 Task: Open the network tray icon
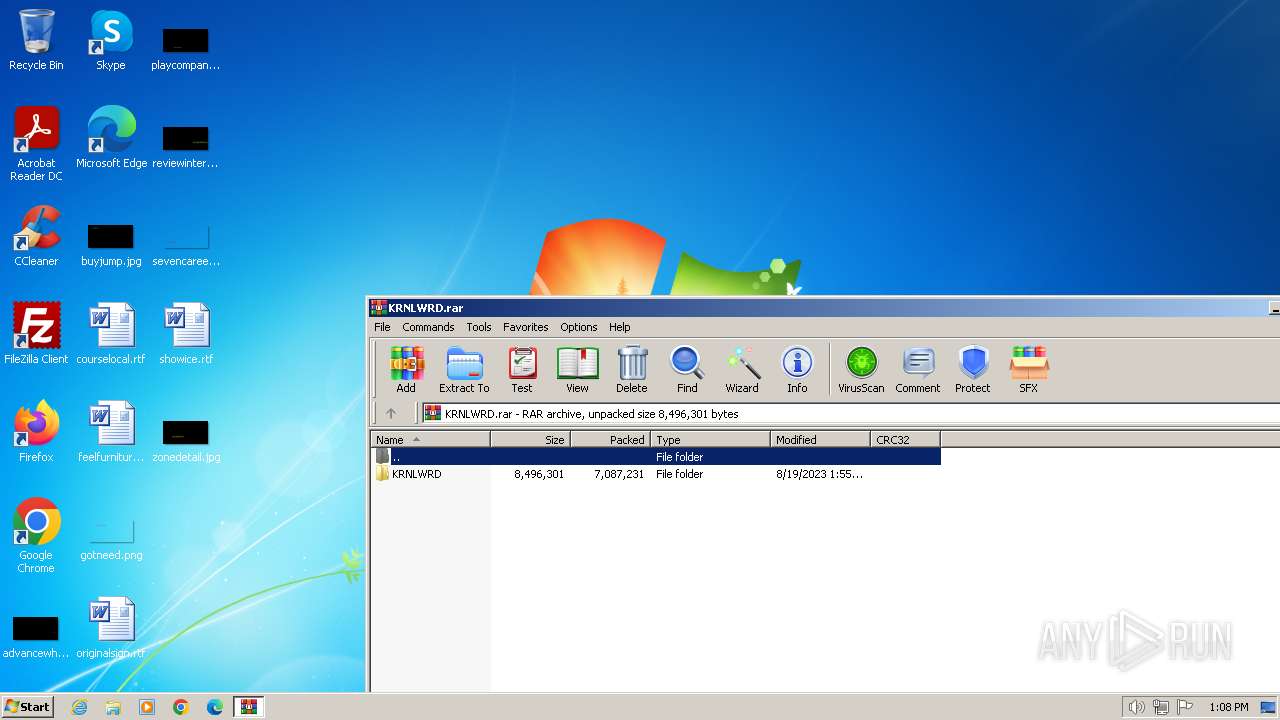(1161, 707)
